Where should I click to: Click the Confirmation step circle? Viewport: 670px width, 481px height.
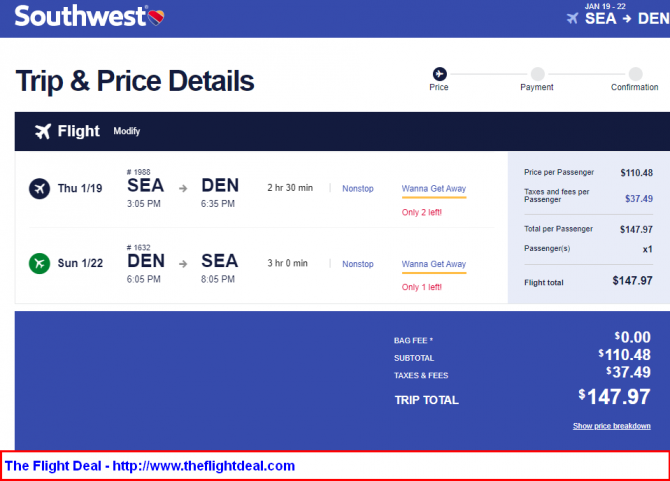[x=635, y=74]
